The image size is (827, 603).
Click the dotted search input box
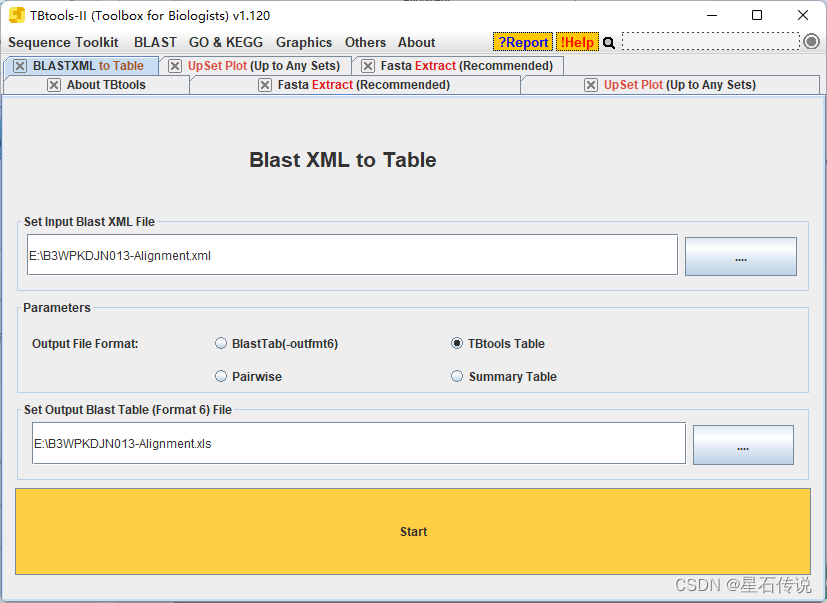point(711,41)
